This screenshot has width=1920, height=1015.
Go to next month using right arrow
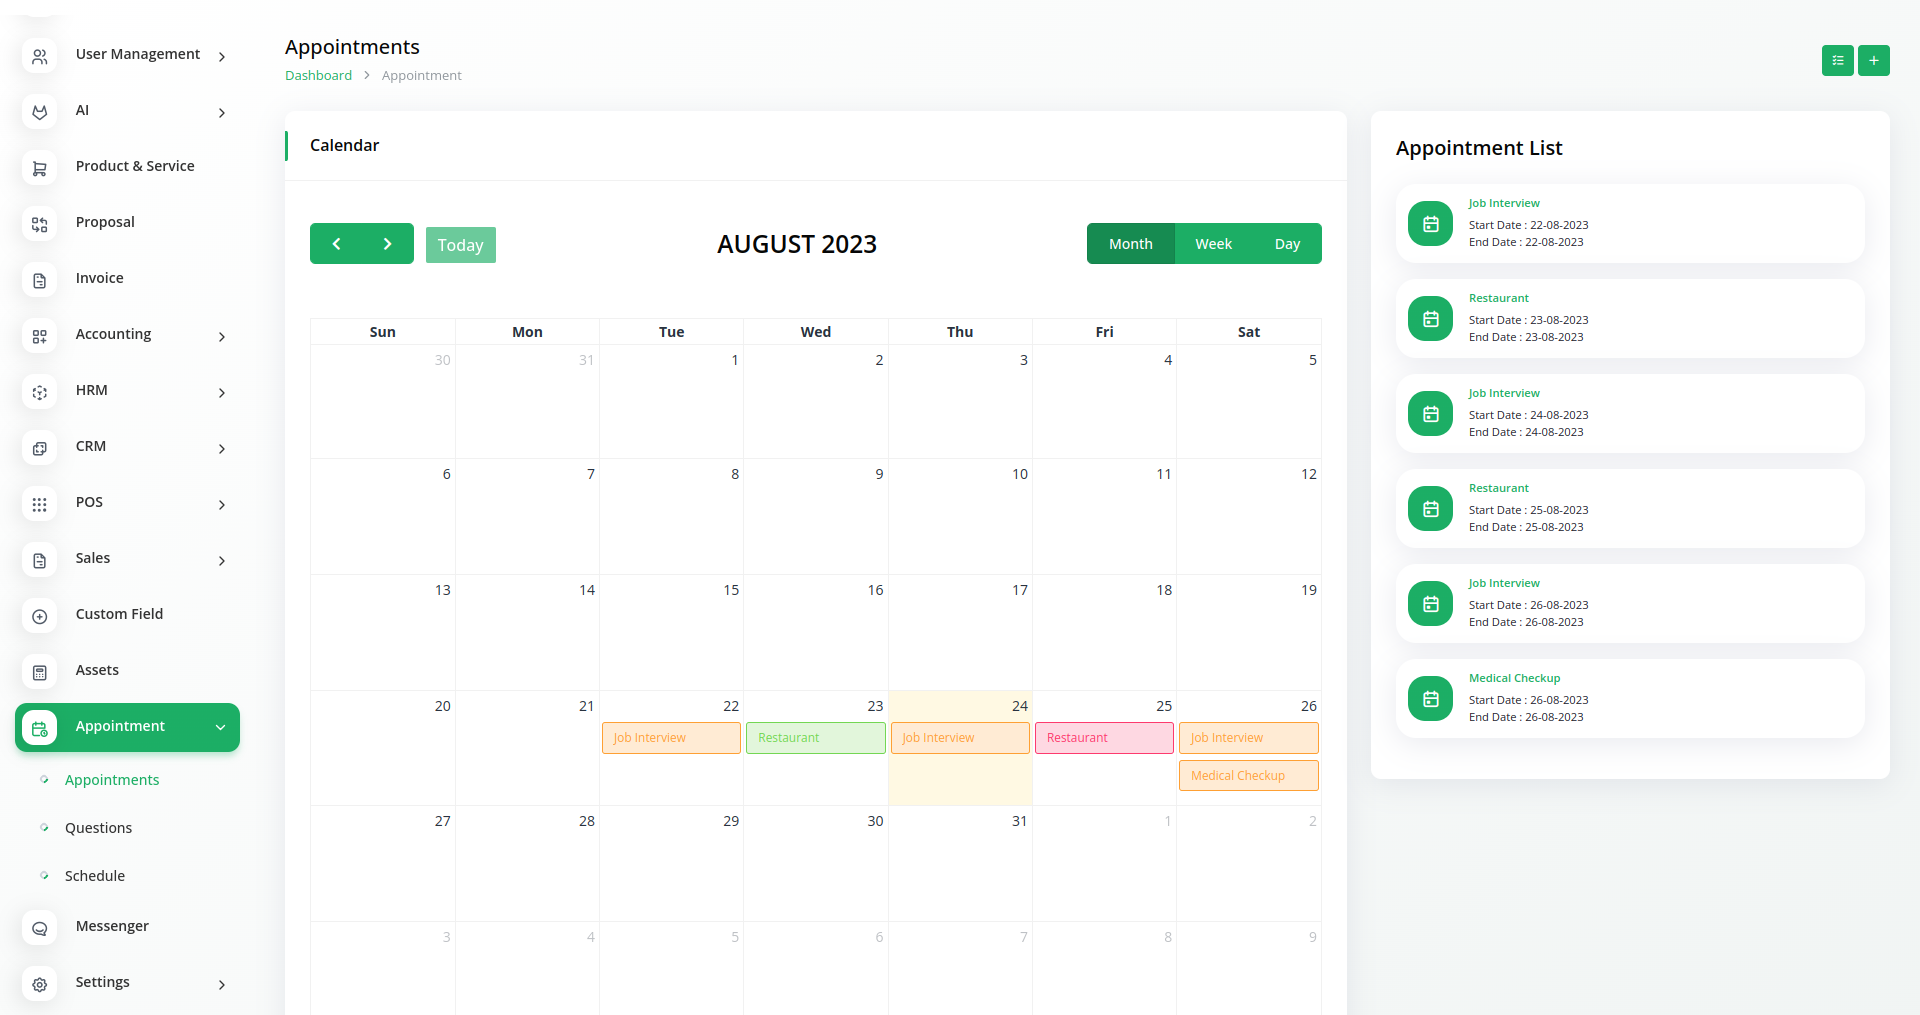tap(387, 244)
